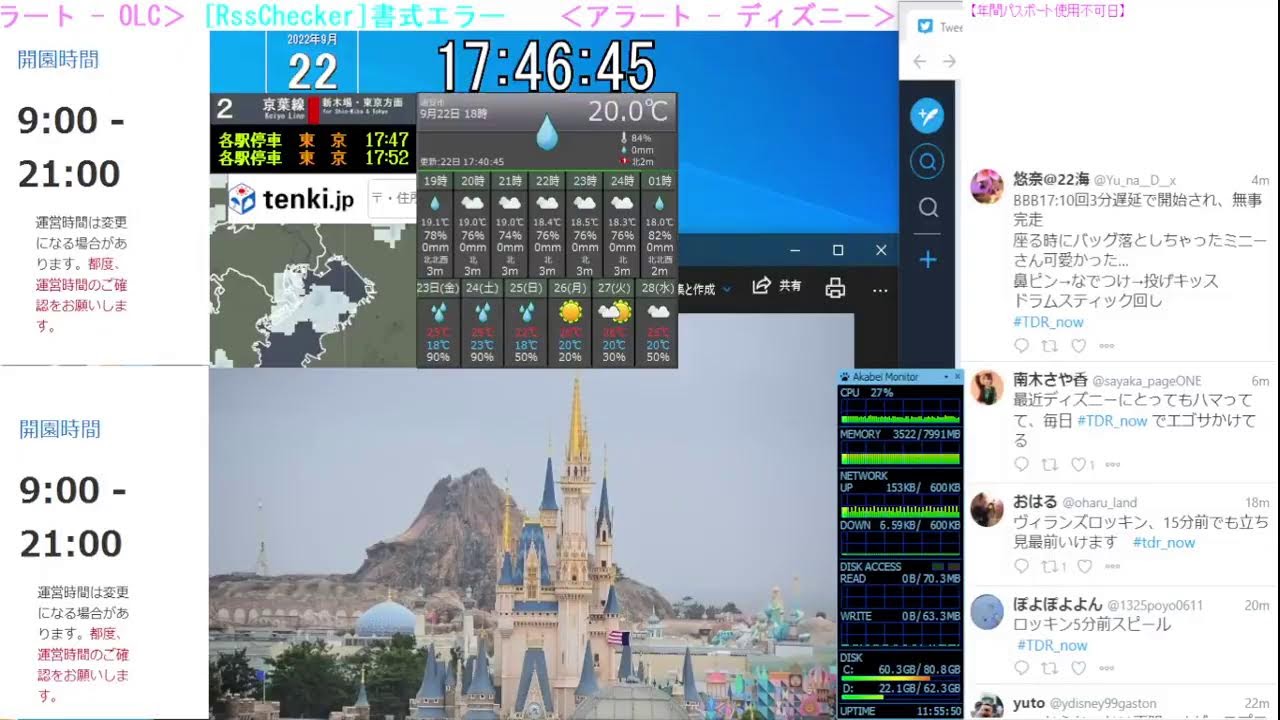Focus the tenki.jp address search field

point(392,199)
